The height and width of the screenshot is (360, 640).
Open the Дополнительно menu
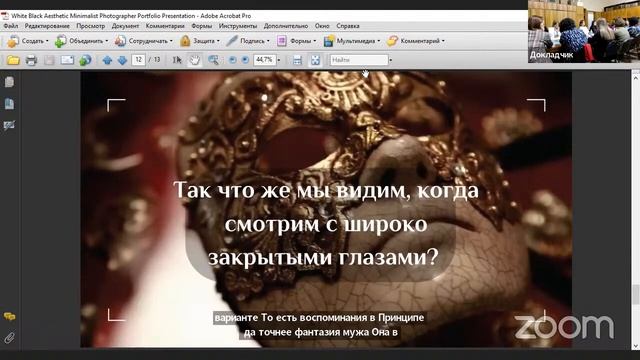(286, 26)
